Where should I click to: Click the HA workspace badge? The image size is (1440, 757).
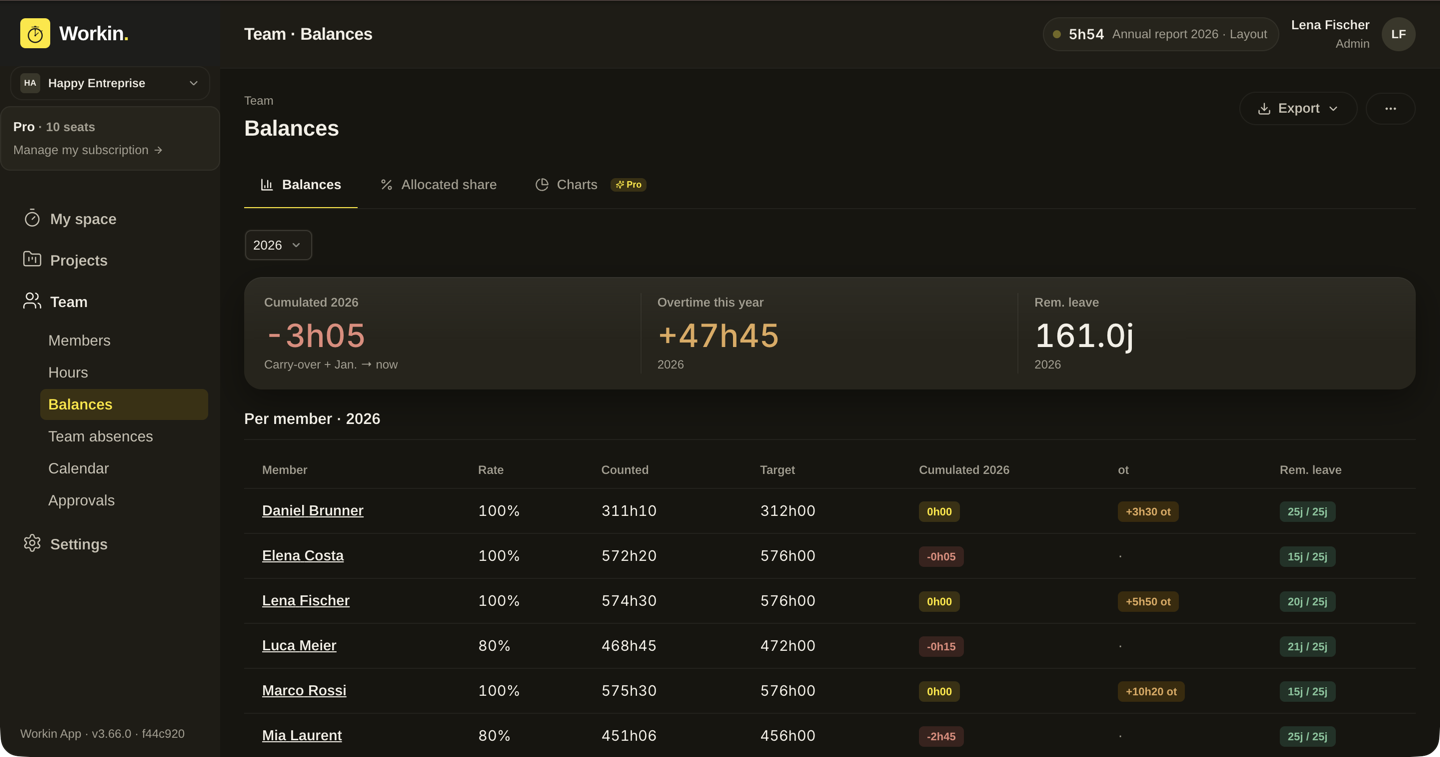pyautogui.click(x=30, y=83)
